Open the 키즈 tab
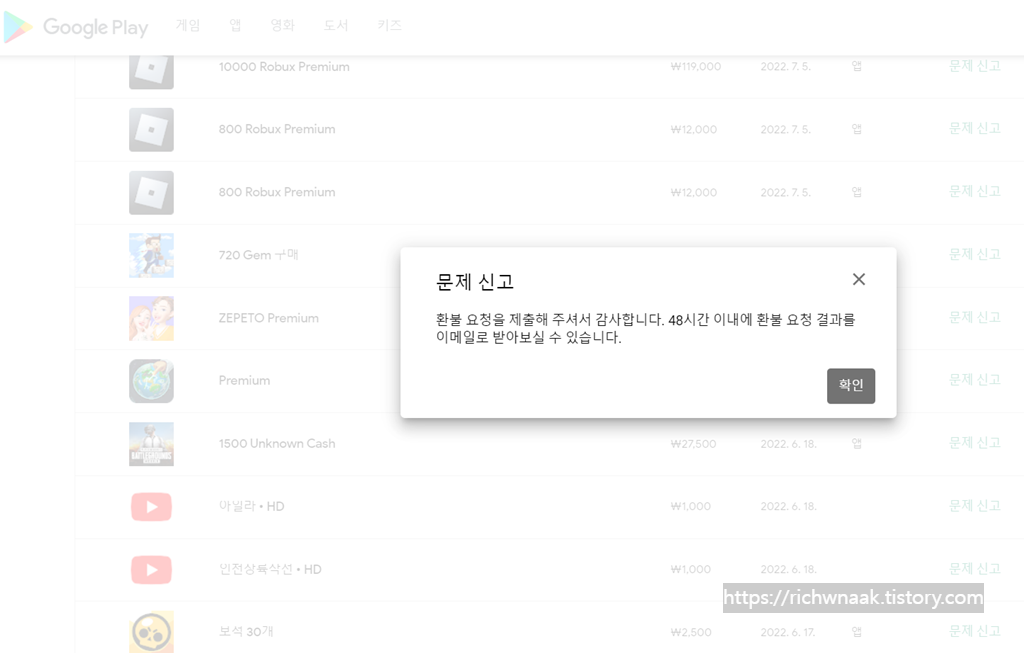1024x653 pixels. (389, 25)
